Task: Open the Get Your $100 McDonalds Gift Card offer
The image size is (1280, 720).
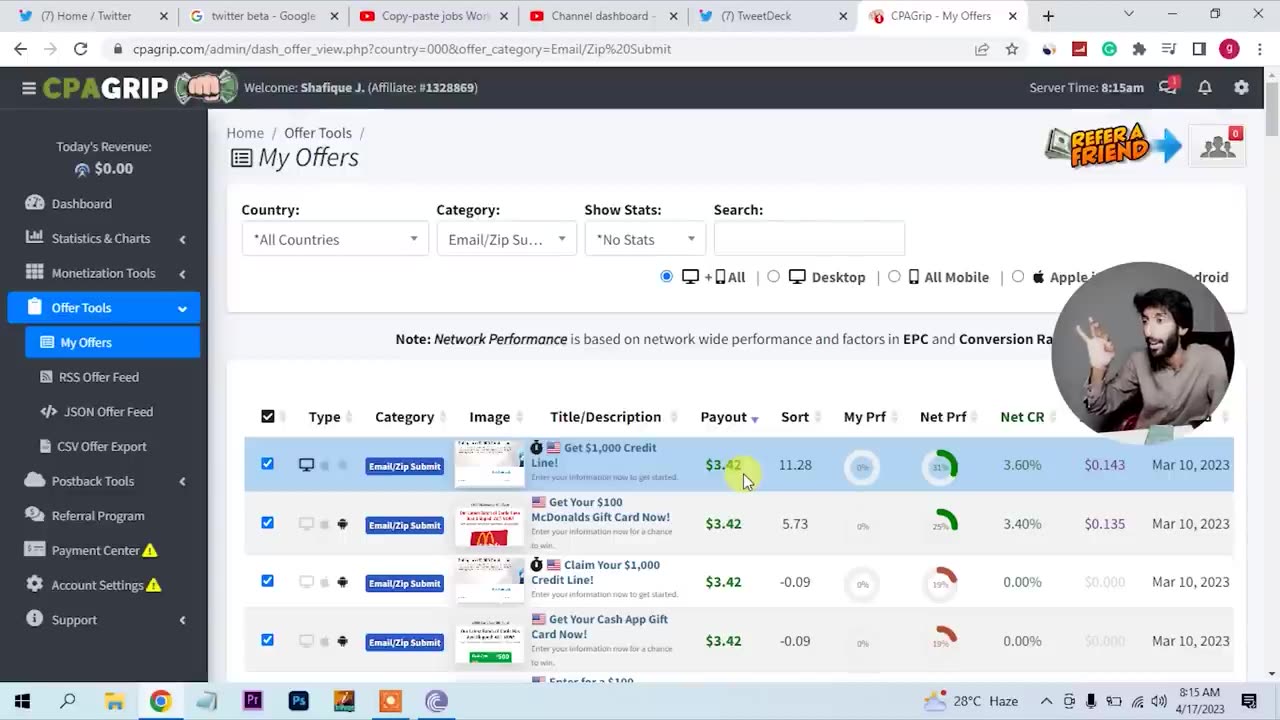Action: (x=601, y=510)
